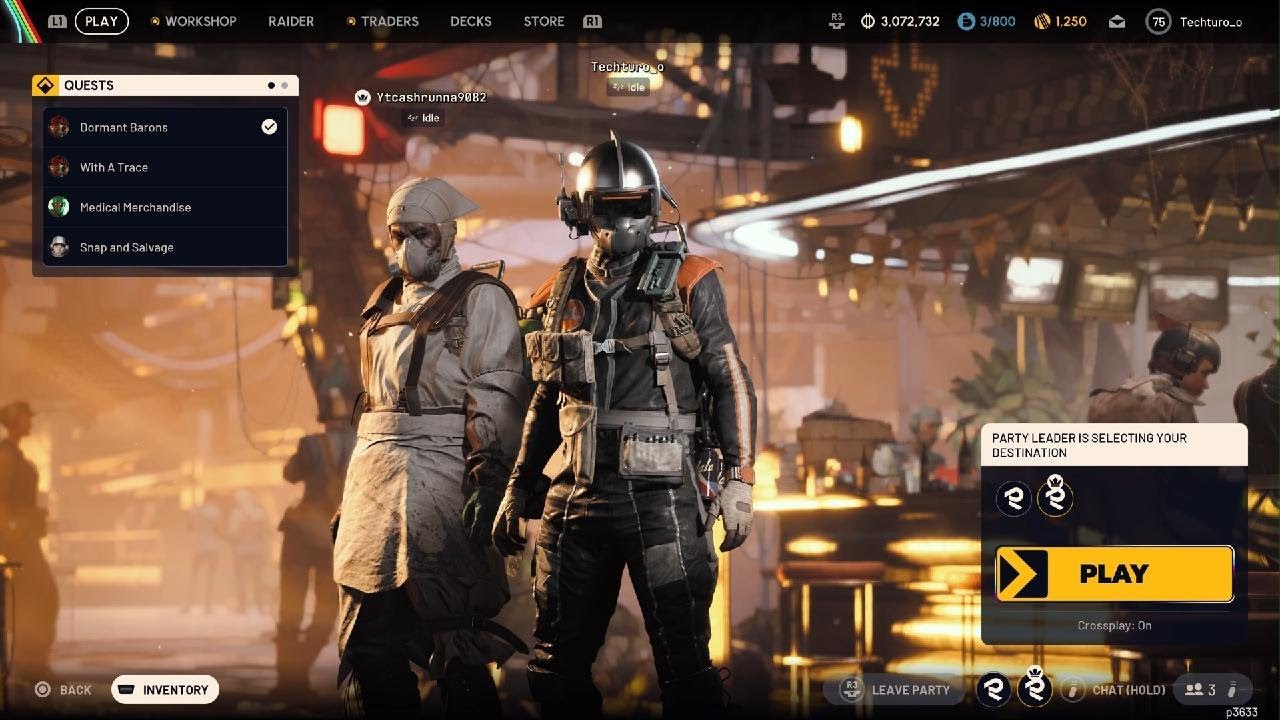
Task: Open the Decks tab
Action: [x=471, y=21]
